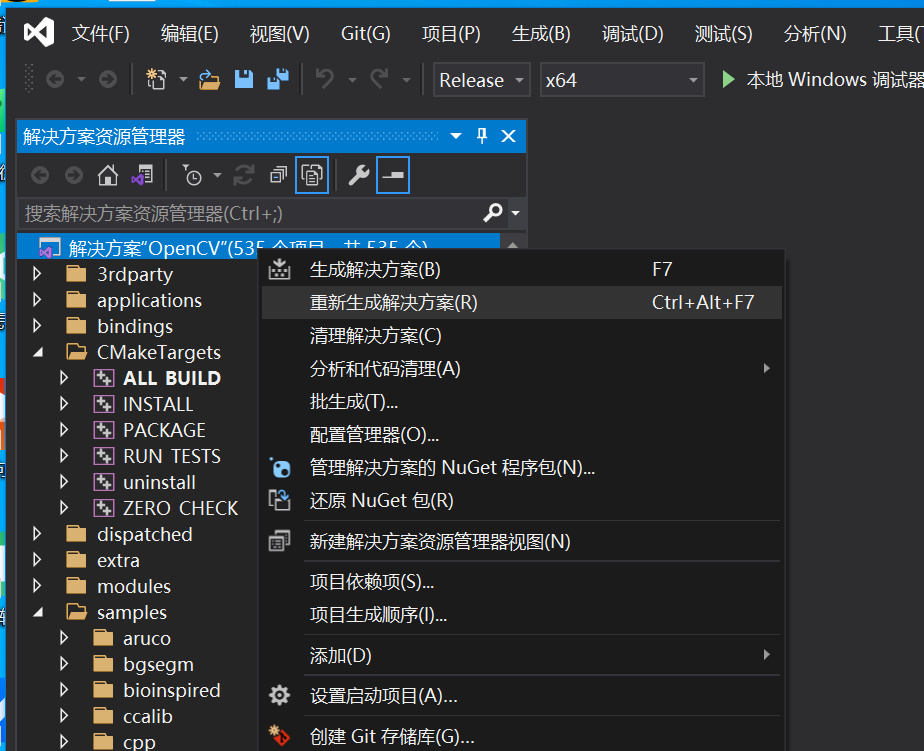Screen dimensions: 924x751
Task: Open the 生成(B) menu
Action: click(541, 34)
